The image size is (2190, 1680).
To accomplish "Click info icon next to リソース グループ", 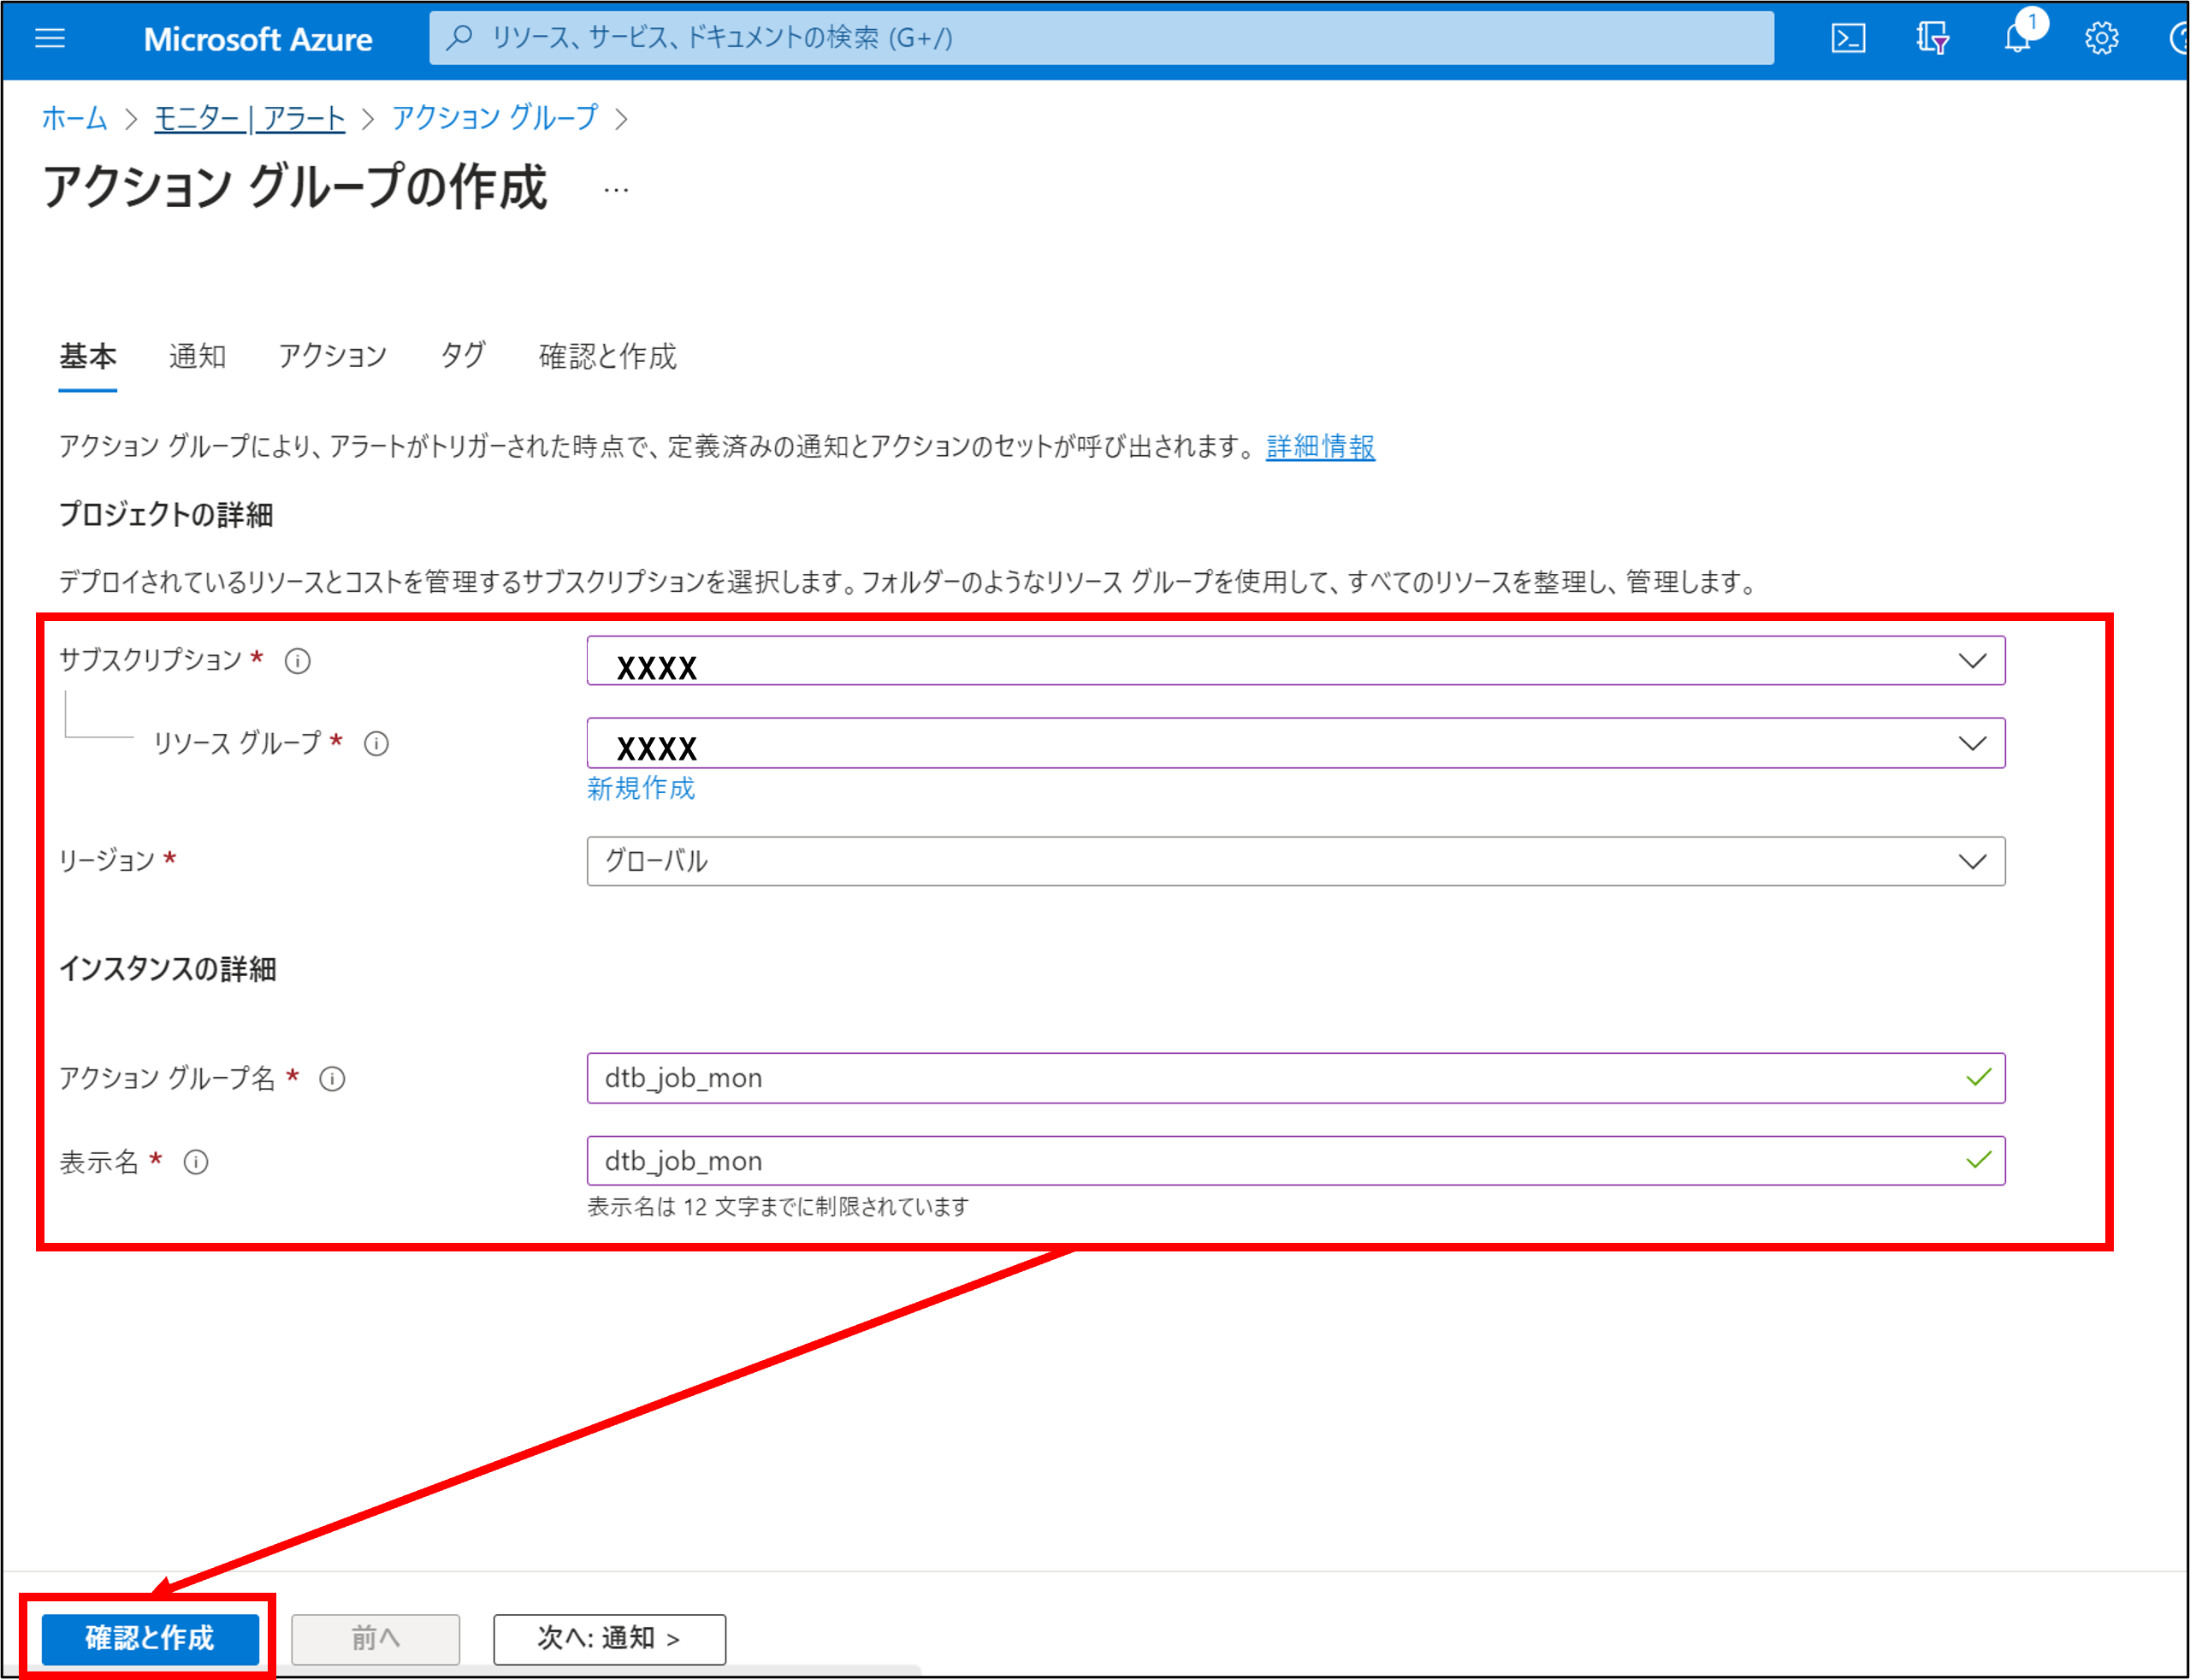I will 376,744.
